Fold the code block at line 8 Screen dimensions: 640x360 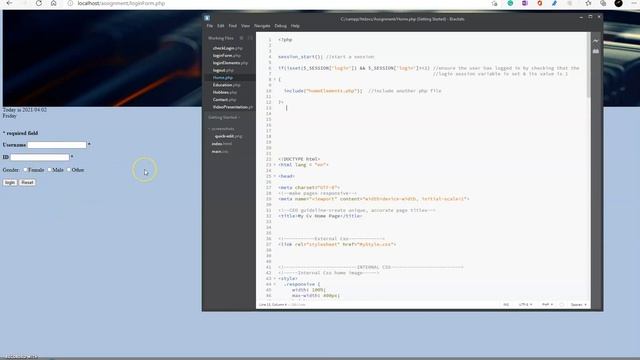275,80
